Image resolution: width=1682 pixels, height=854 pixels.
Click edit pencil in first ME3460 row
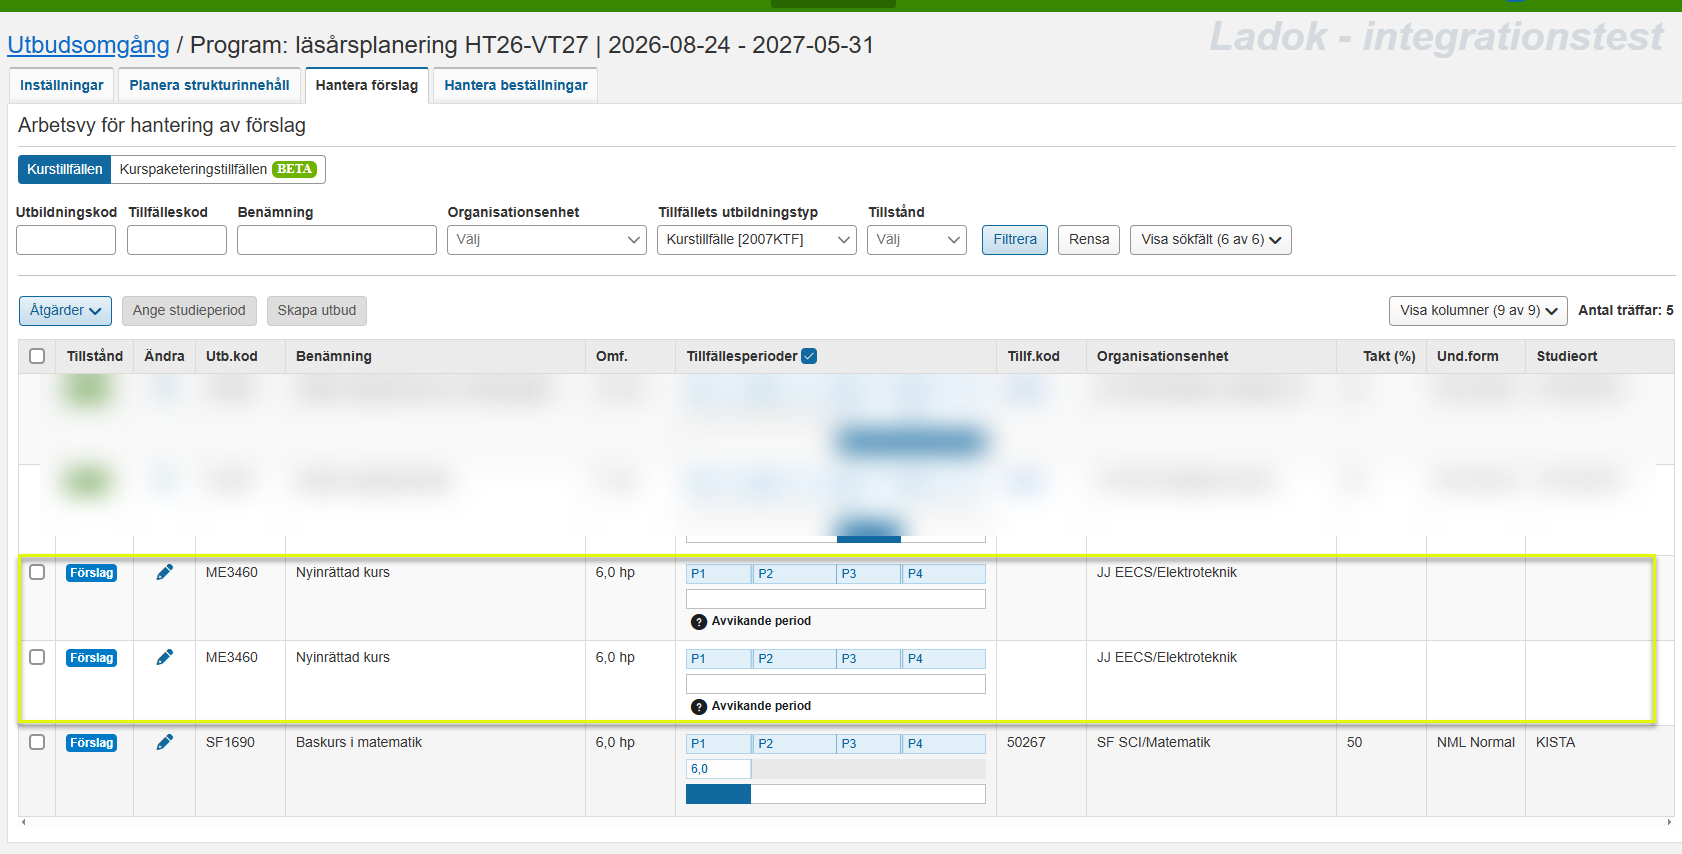[165, 572]
